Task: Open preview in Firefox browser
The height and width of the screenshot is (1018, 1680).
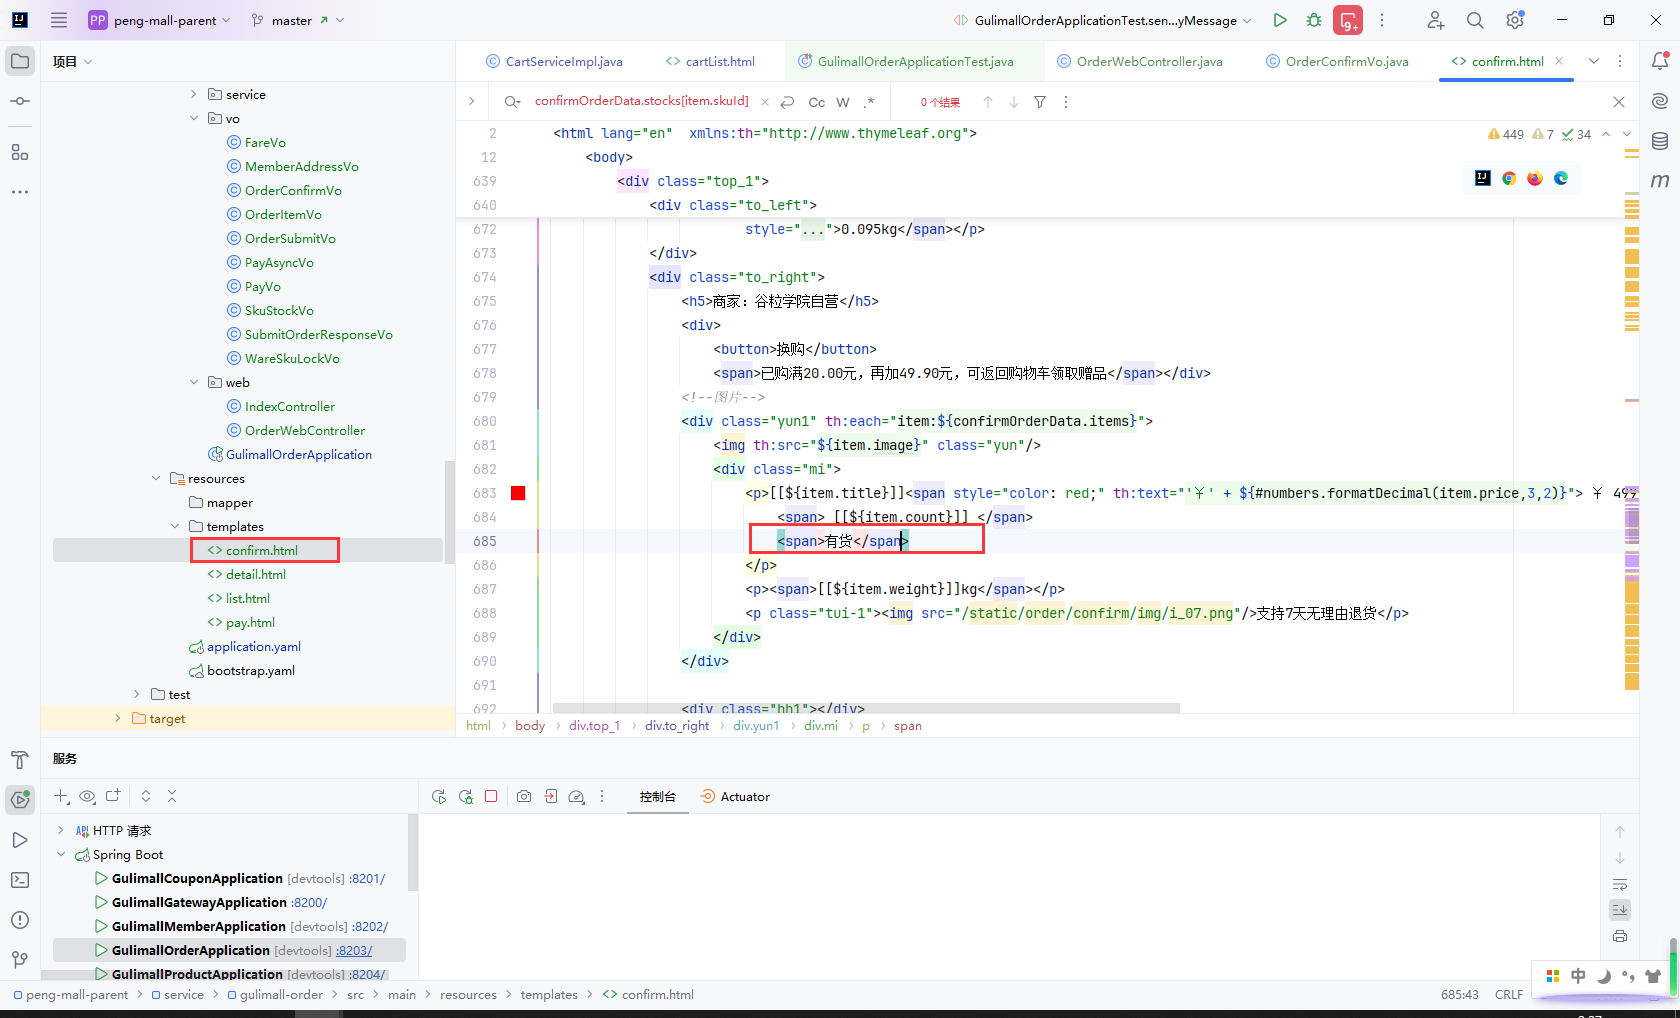Action: coord(1535,178)
